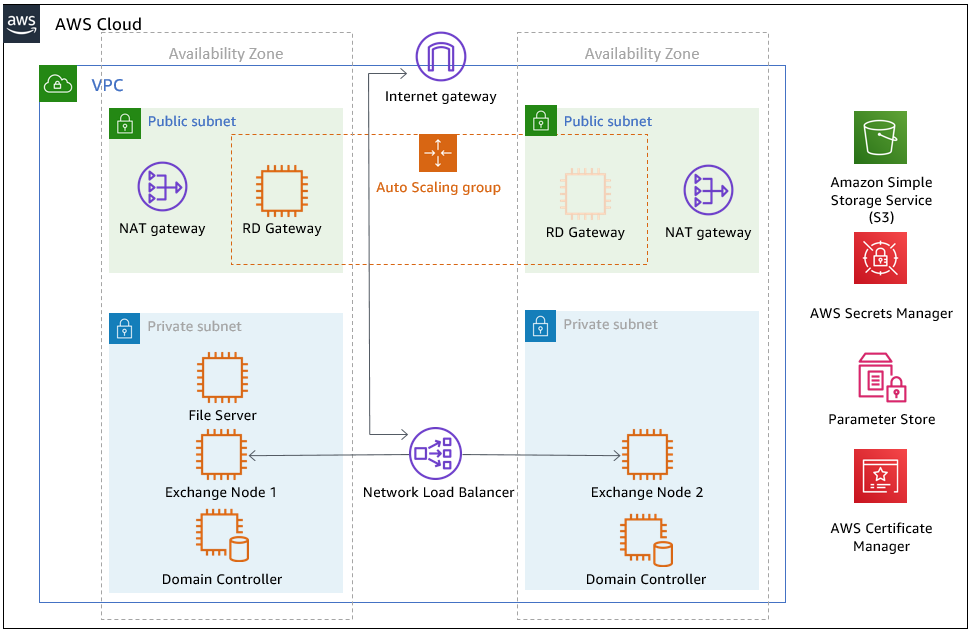Click the right 'Availability Zone' label

[642, 54]
